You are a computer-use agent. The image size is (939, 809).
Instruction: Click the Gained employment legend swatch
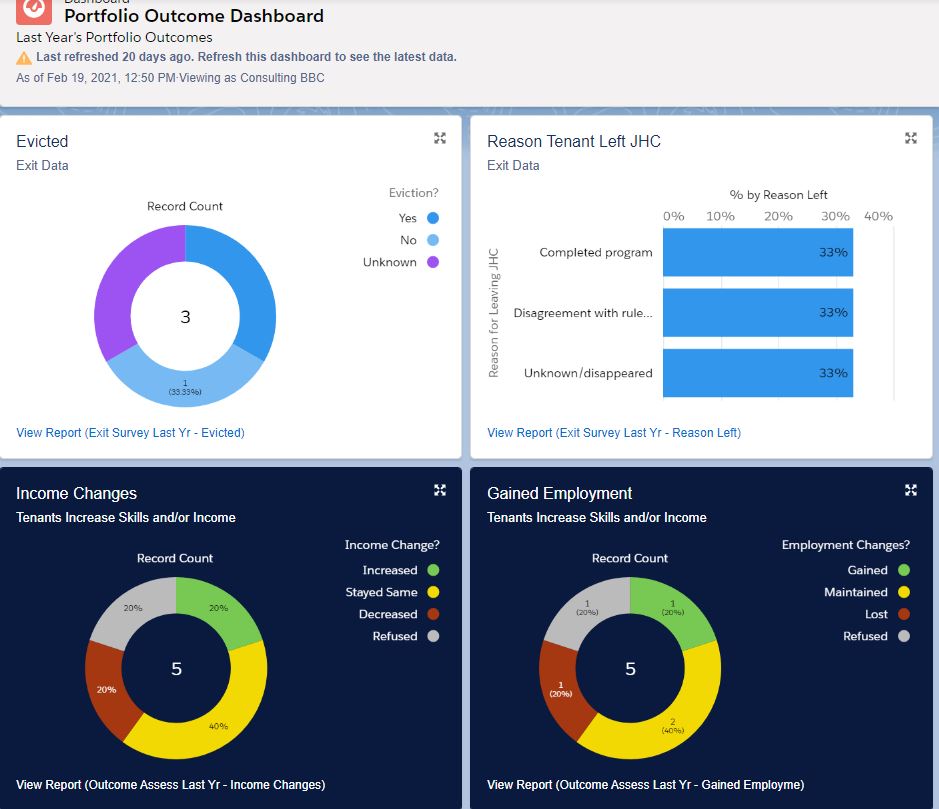click(x=904, y=570)
